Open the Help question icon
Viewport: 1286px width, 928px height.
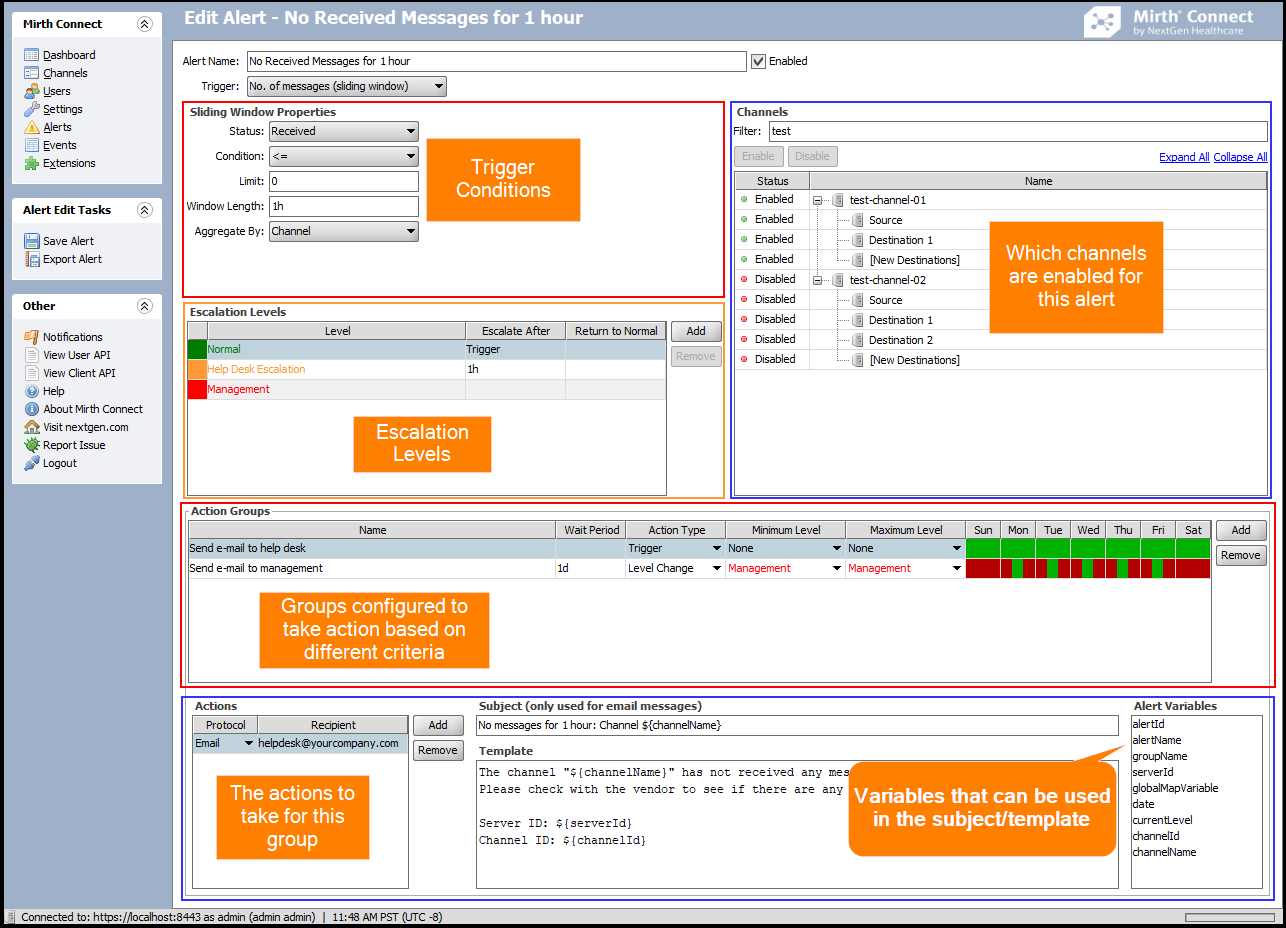tap(31, 391)
